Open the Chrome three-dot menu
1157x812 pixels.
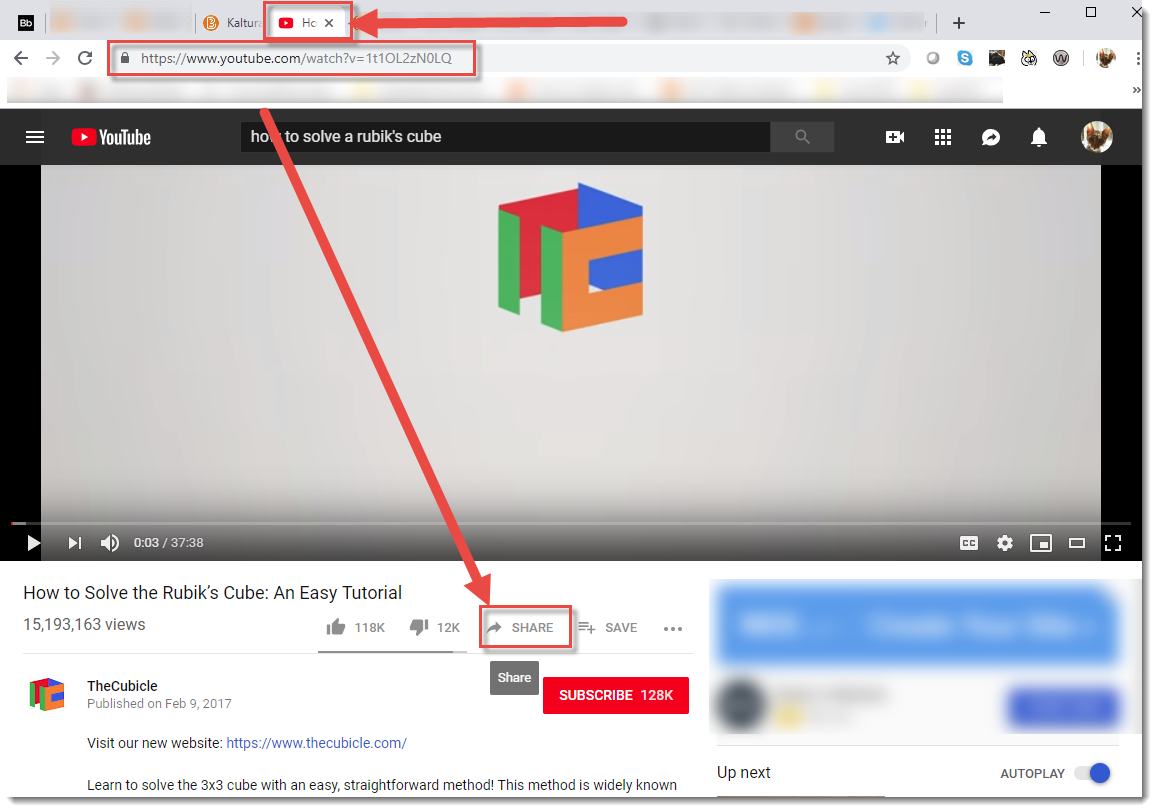tap(1139, 58)
